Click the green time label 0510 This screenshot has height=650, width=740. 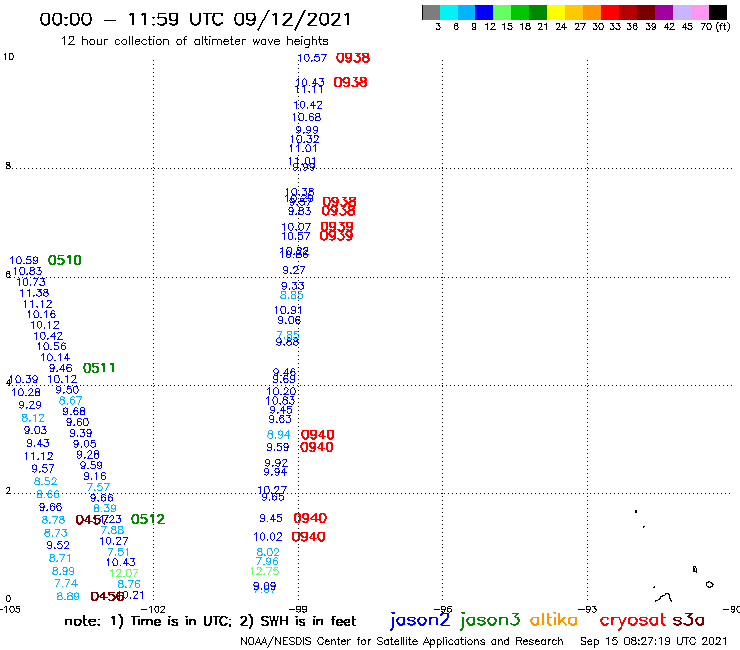point(65,260)
